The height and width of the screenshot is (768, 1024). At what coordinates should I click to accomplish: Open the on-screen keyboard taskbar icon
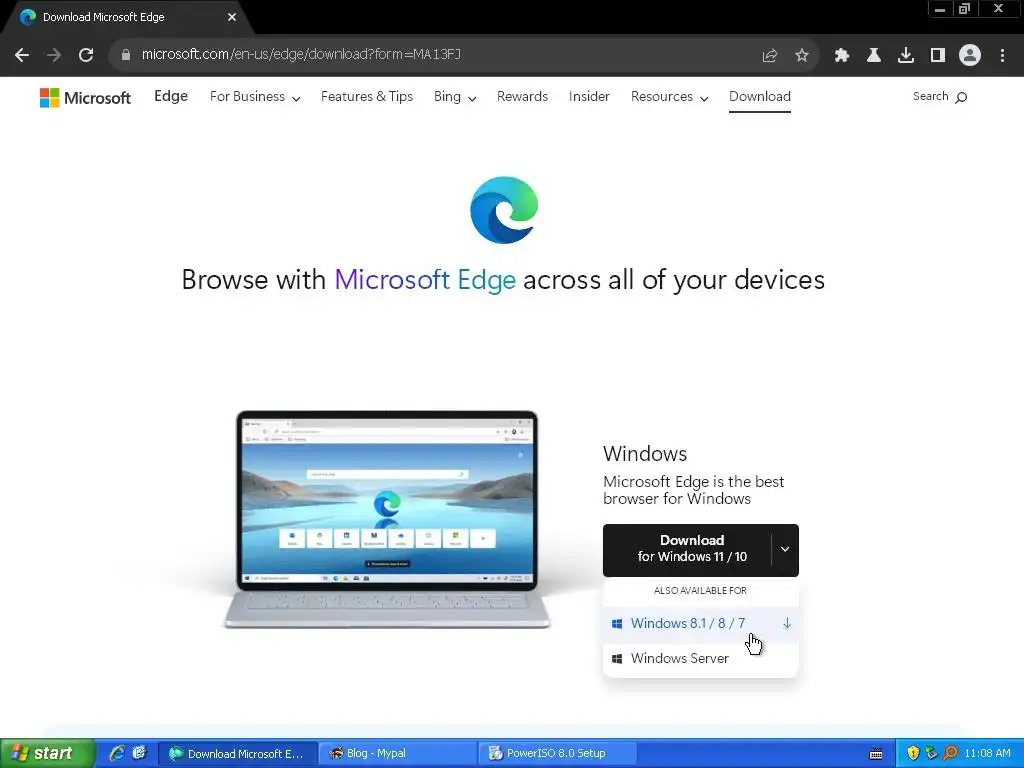pyautogui.click(x=876, y=754)
